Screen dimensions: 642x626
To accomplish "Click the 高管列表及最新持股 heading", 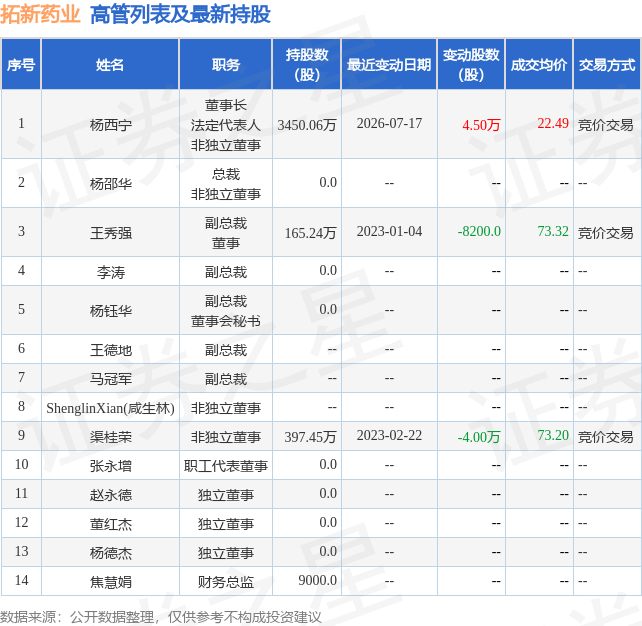I will [x=180, y=14].
